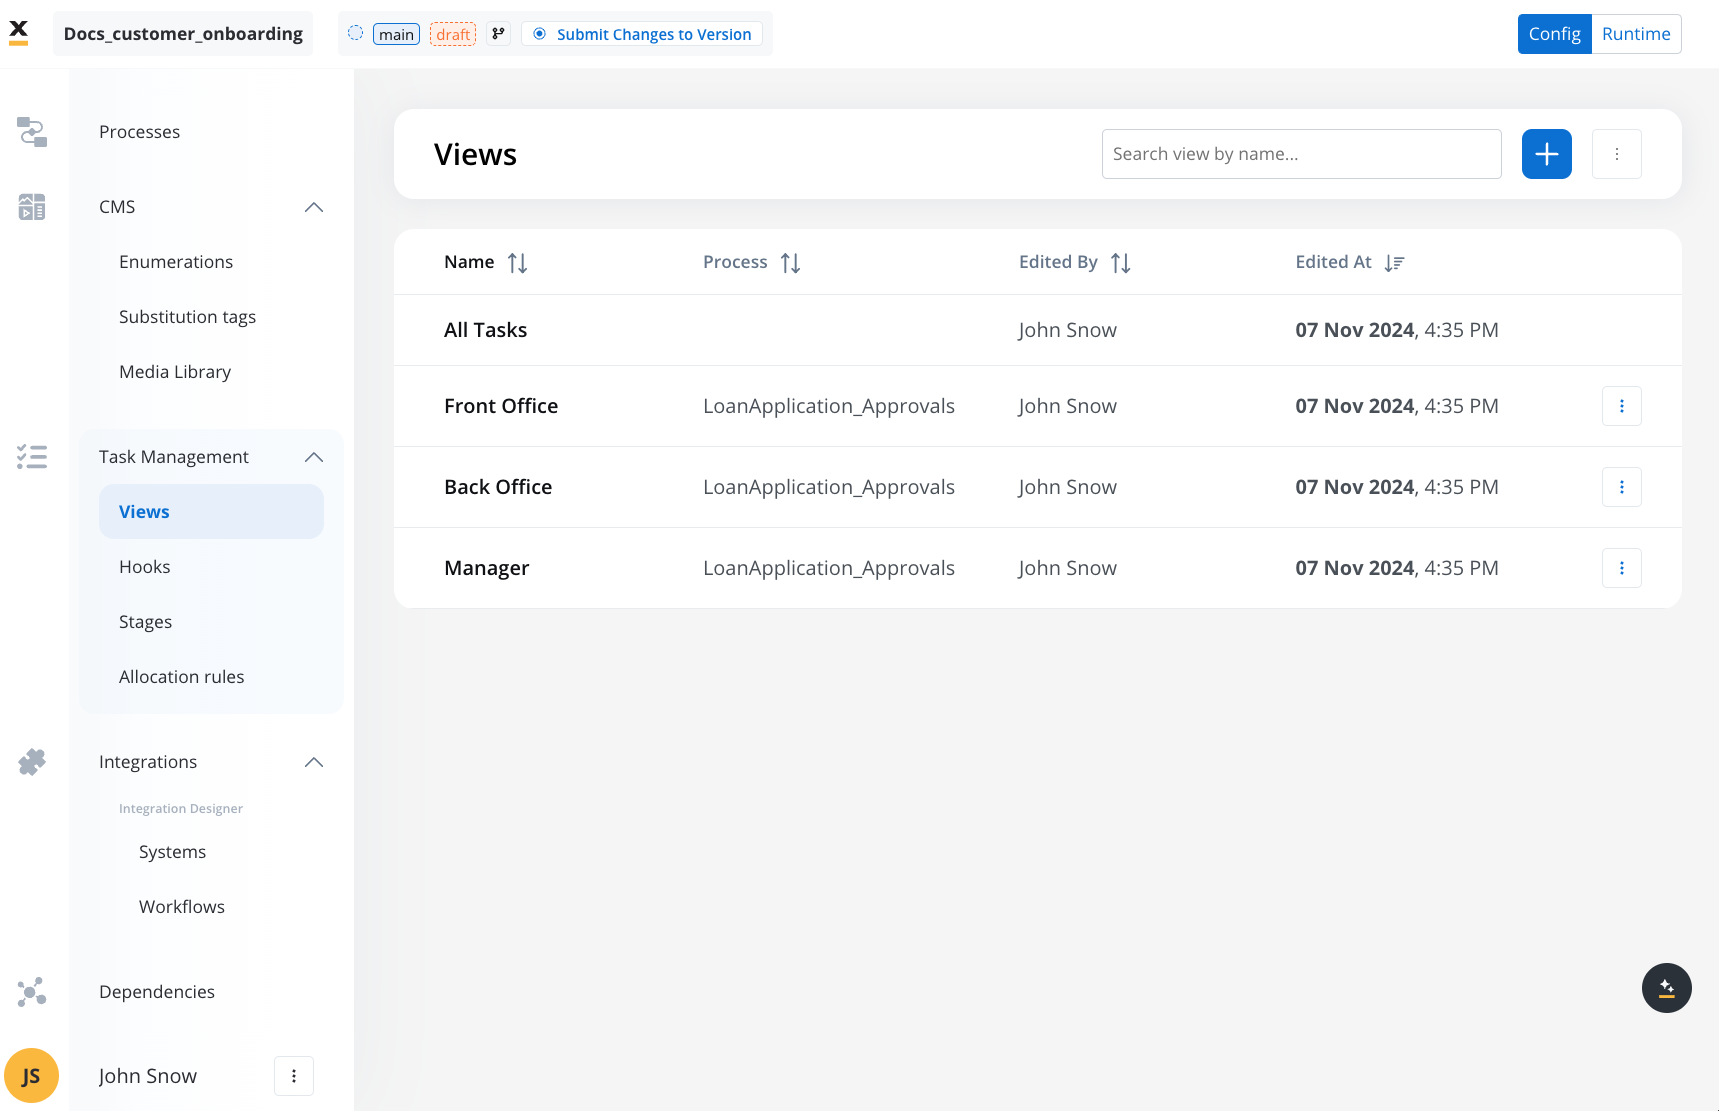This screenshot has height=1111, width=1719.
Task: Open the CMS sidebar icon
Action: coord(32,207)
